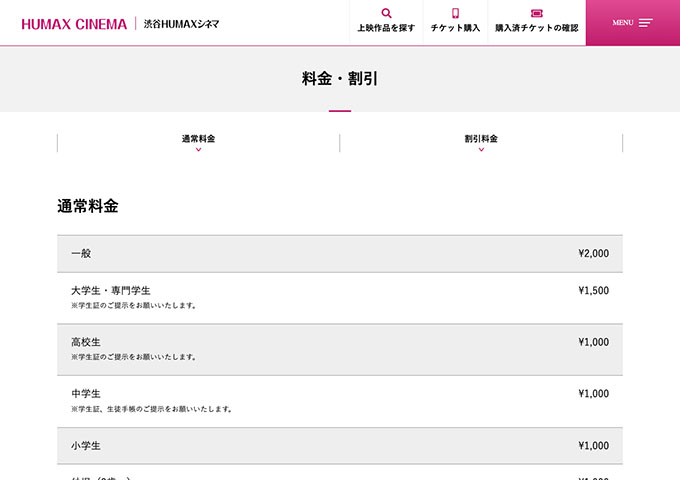Click the pink MENU button
680x480 pixels.
(x=633, y=23)
